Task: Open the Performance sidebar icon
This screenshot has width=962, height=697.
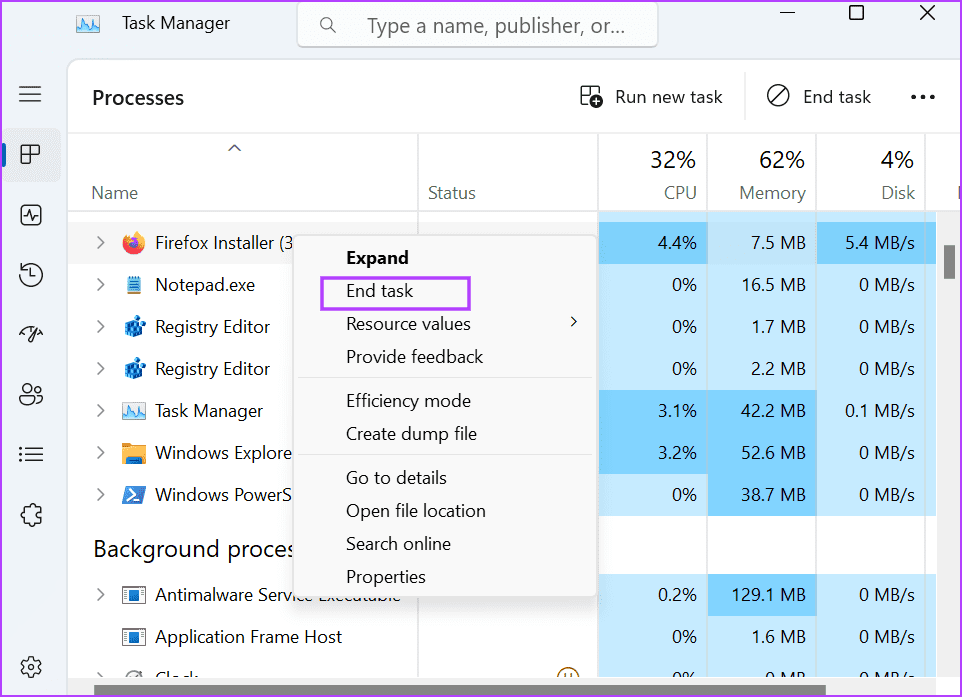Action: pyautogui.click(x=31, y=215)
